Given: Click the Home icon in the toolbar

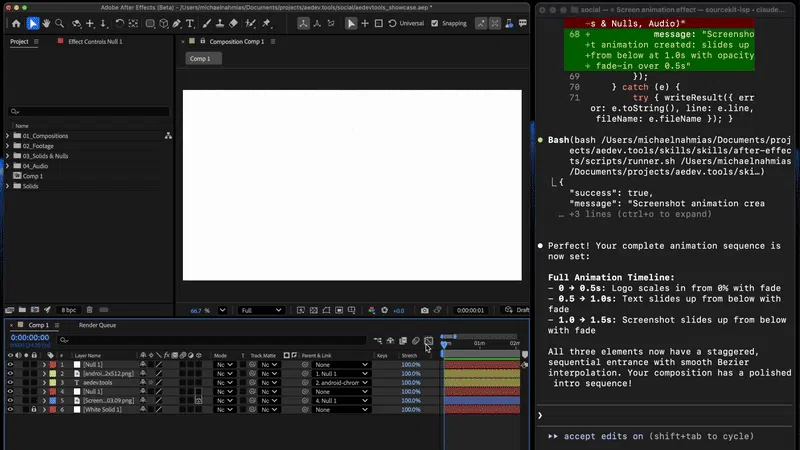Looking at the screenshot, I should 16,23.
